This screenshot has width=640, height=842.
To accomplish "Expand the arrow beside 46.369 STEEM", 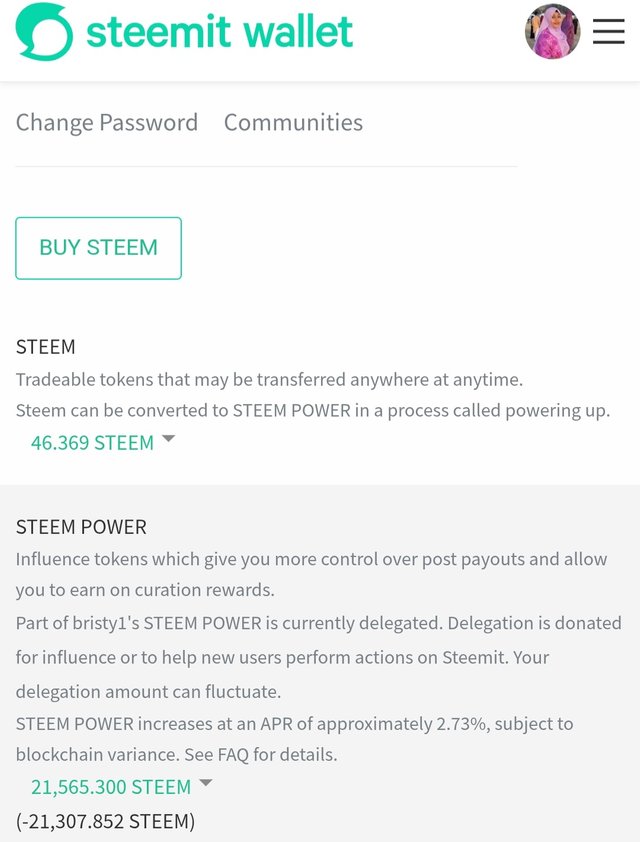I will (x=169, y=439).
